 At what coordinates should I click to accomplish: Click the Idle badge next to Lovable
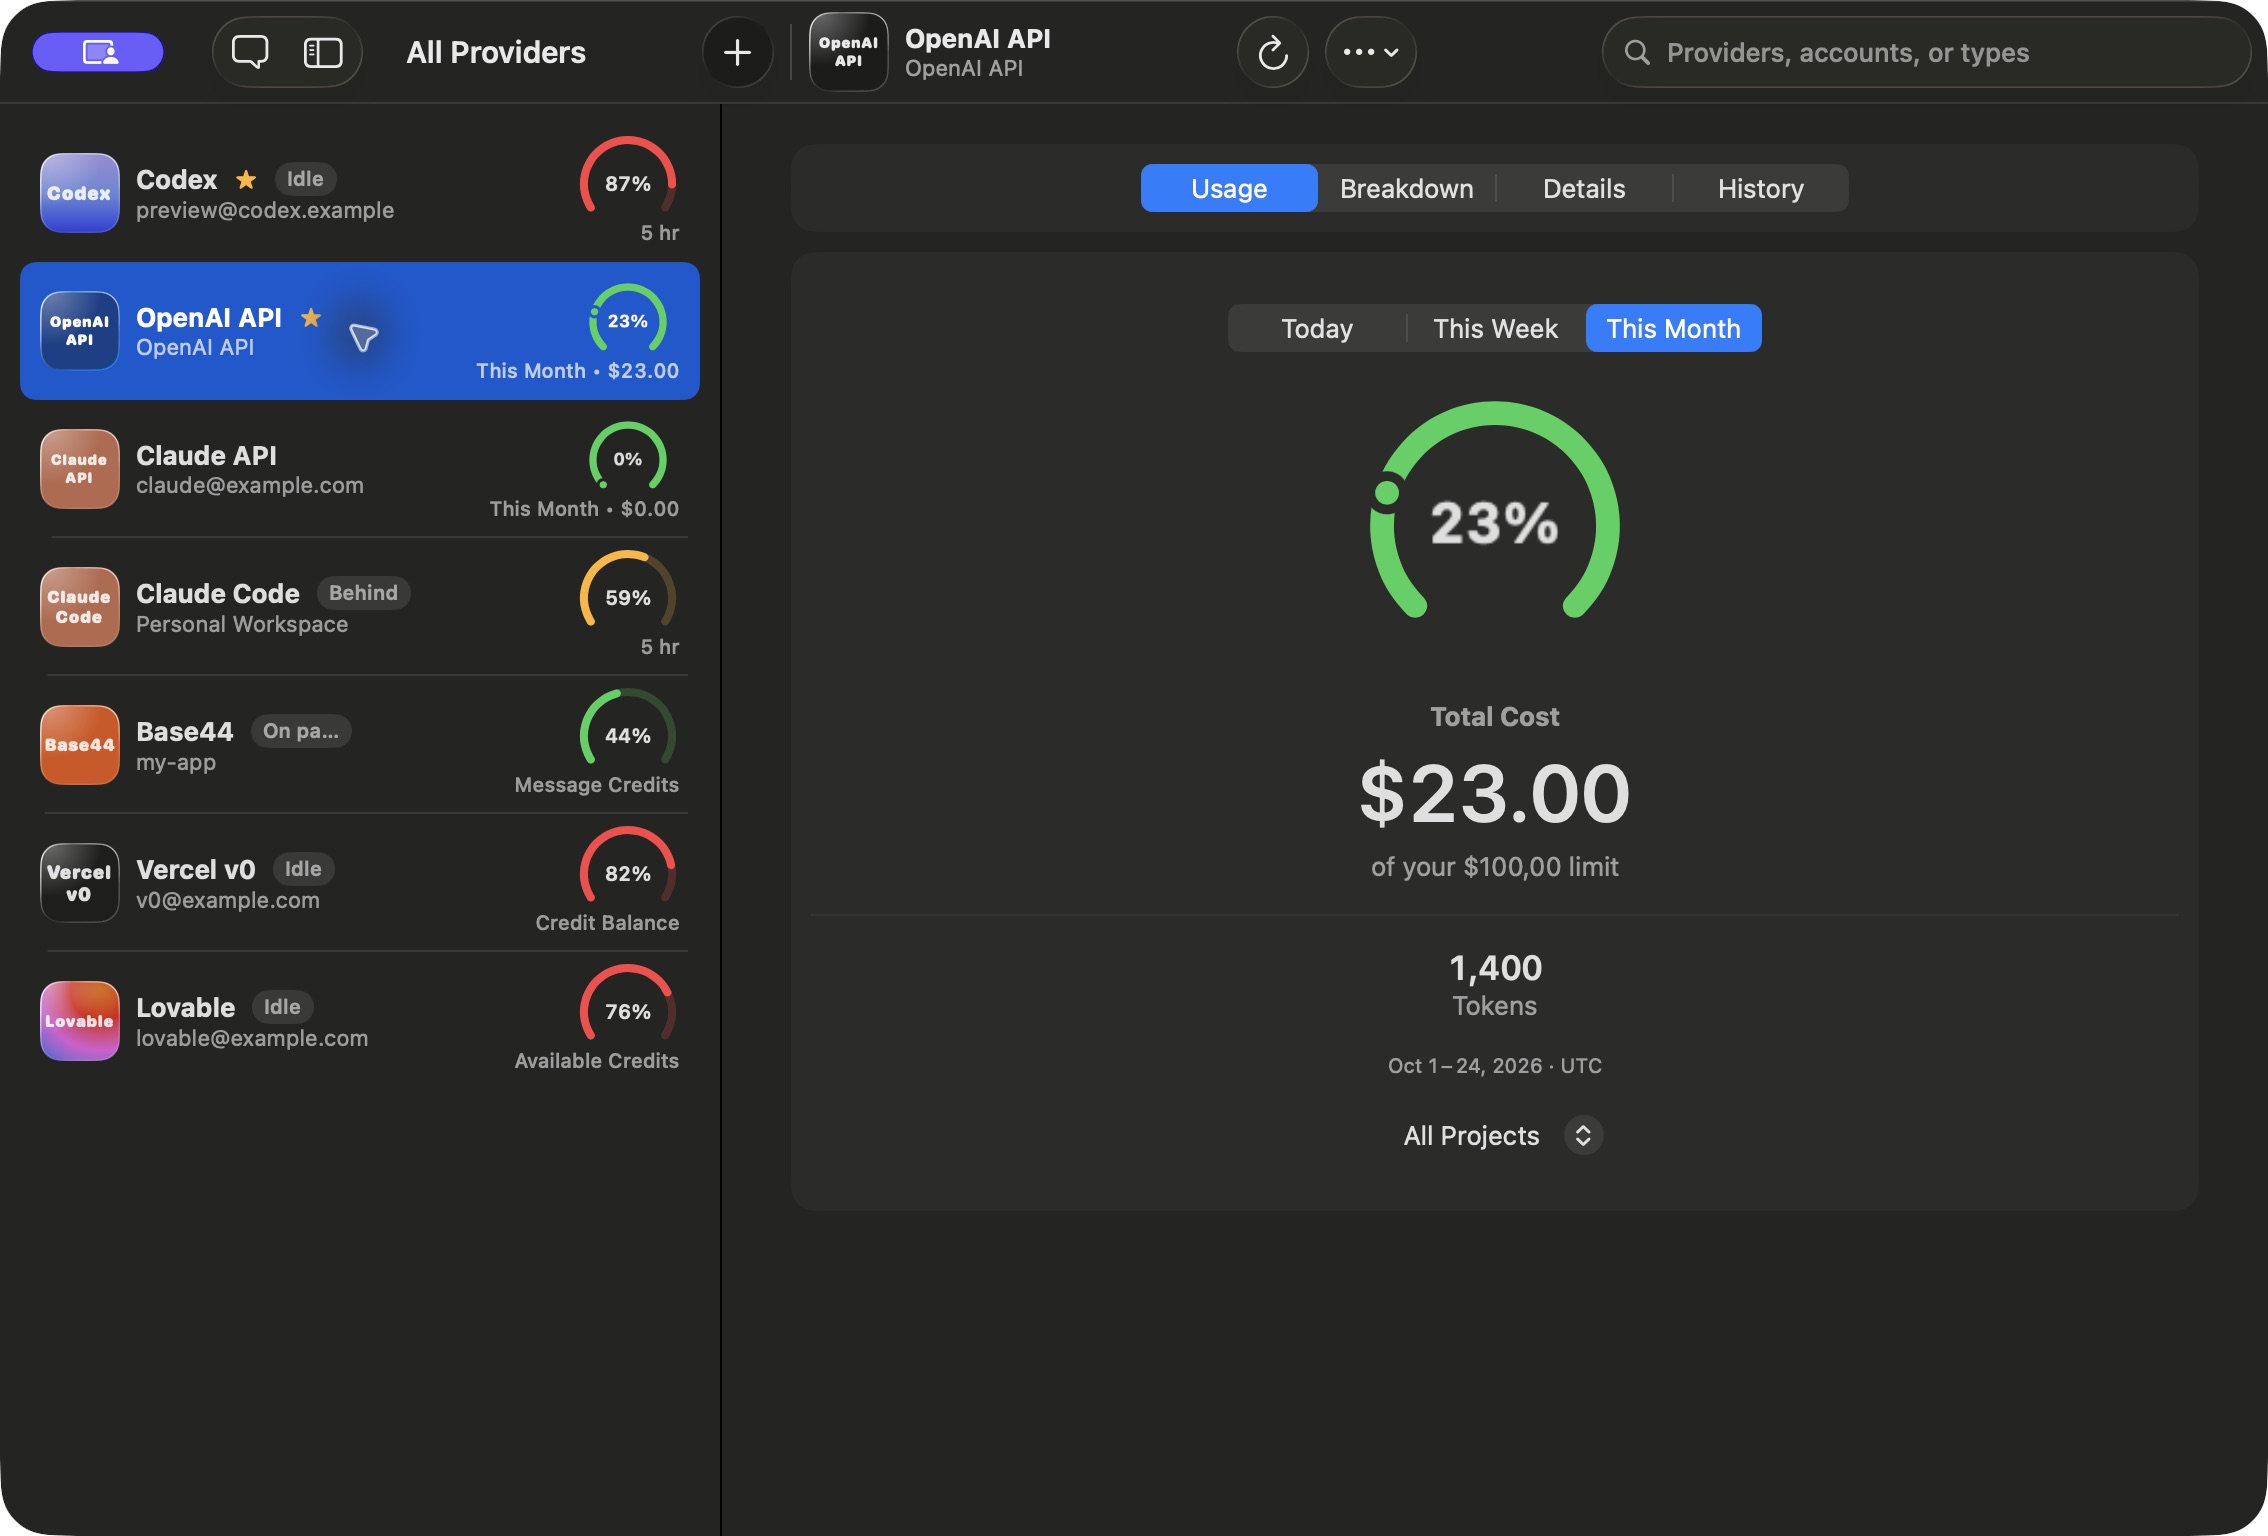(x=282, y=1007)
